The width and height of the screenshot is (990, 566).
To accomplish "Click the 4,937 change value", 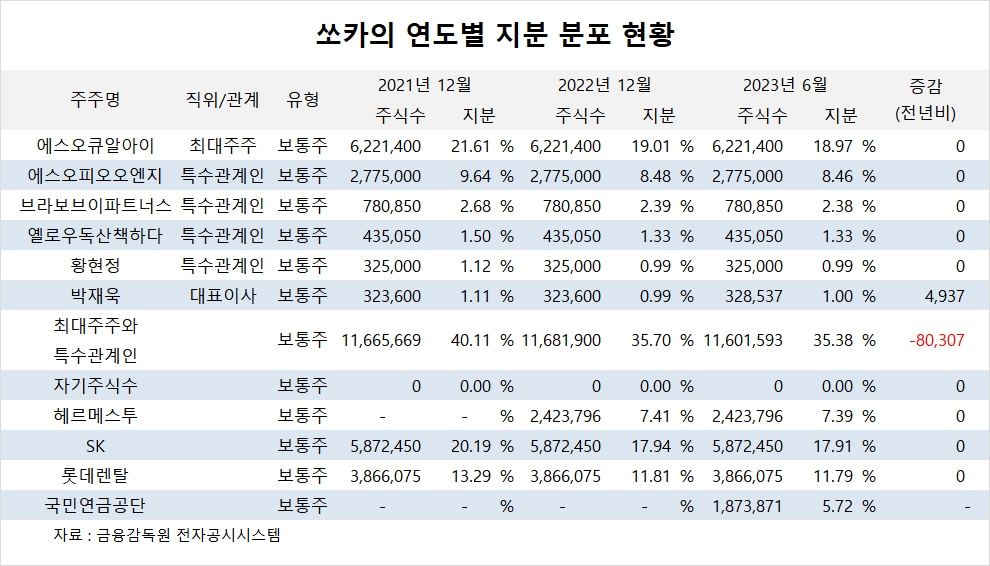I will pos(945,296).
